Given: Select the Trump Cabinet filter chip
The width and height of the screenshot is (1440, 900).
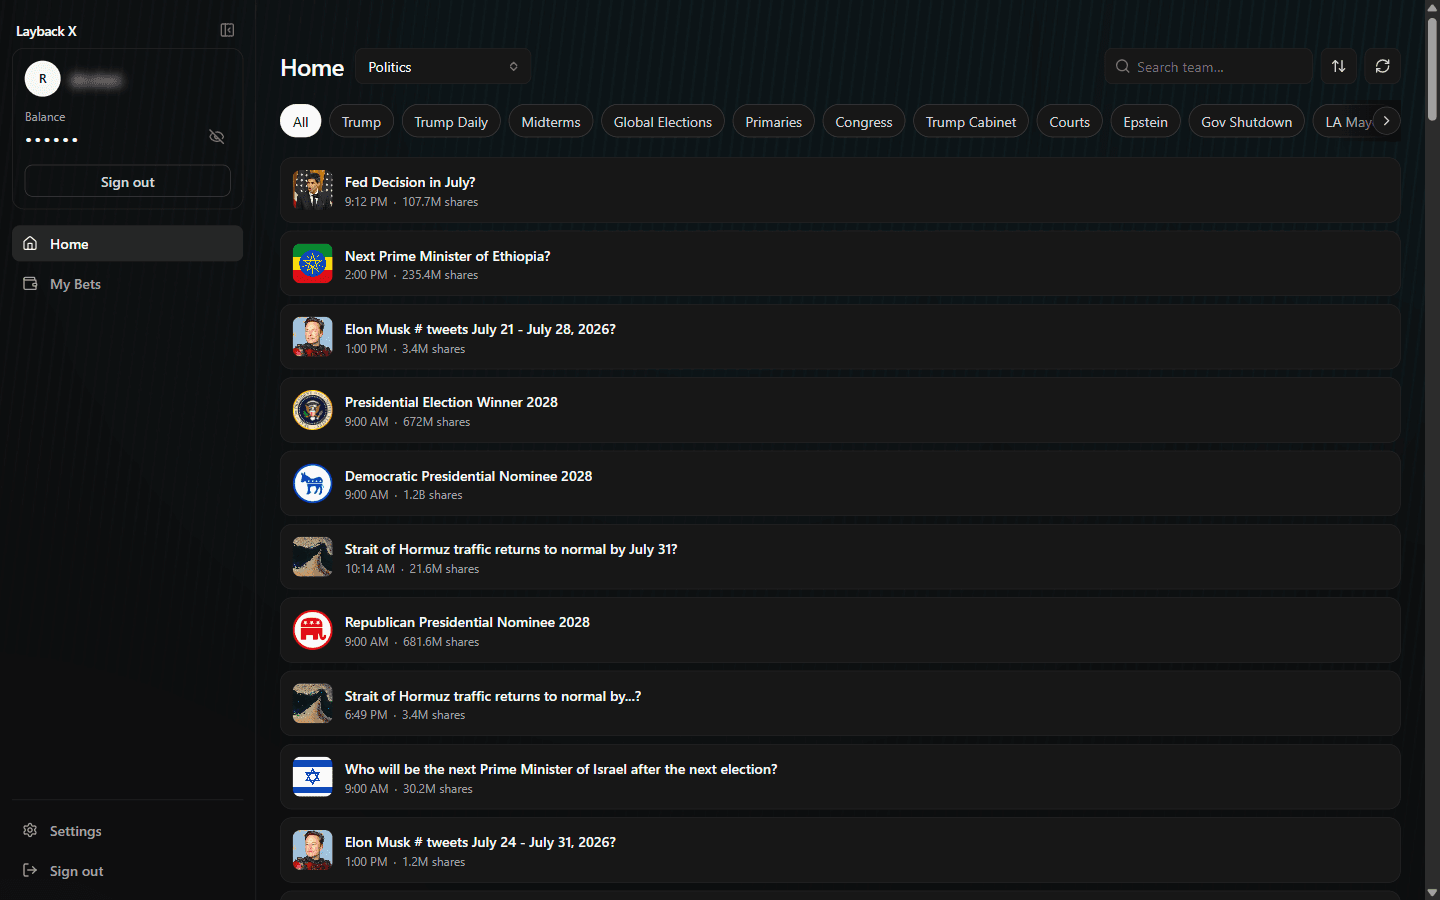Looking at the screenshot, I should tap(971, 121).
